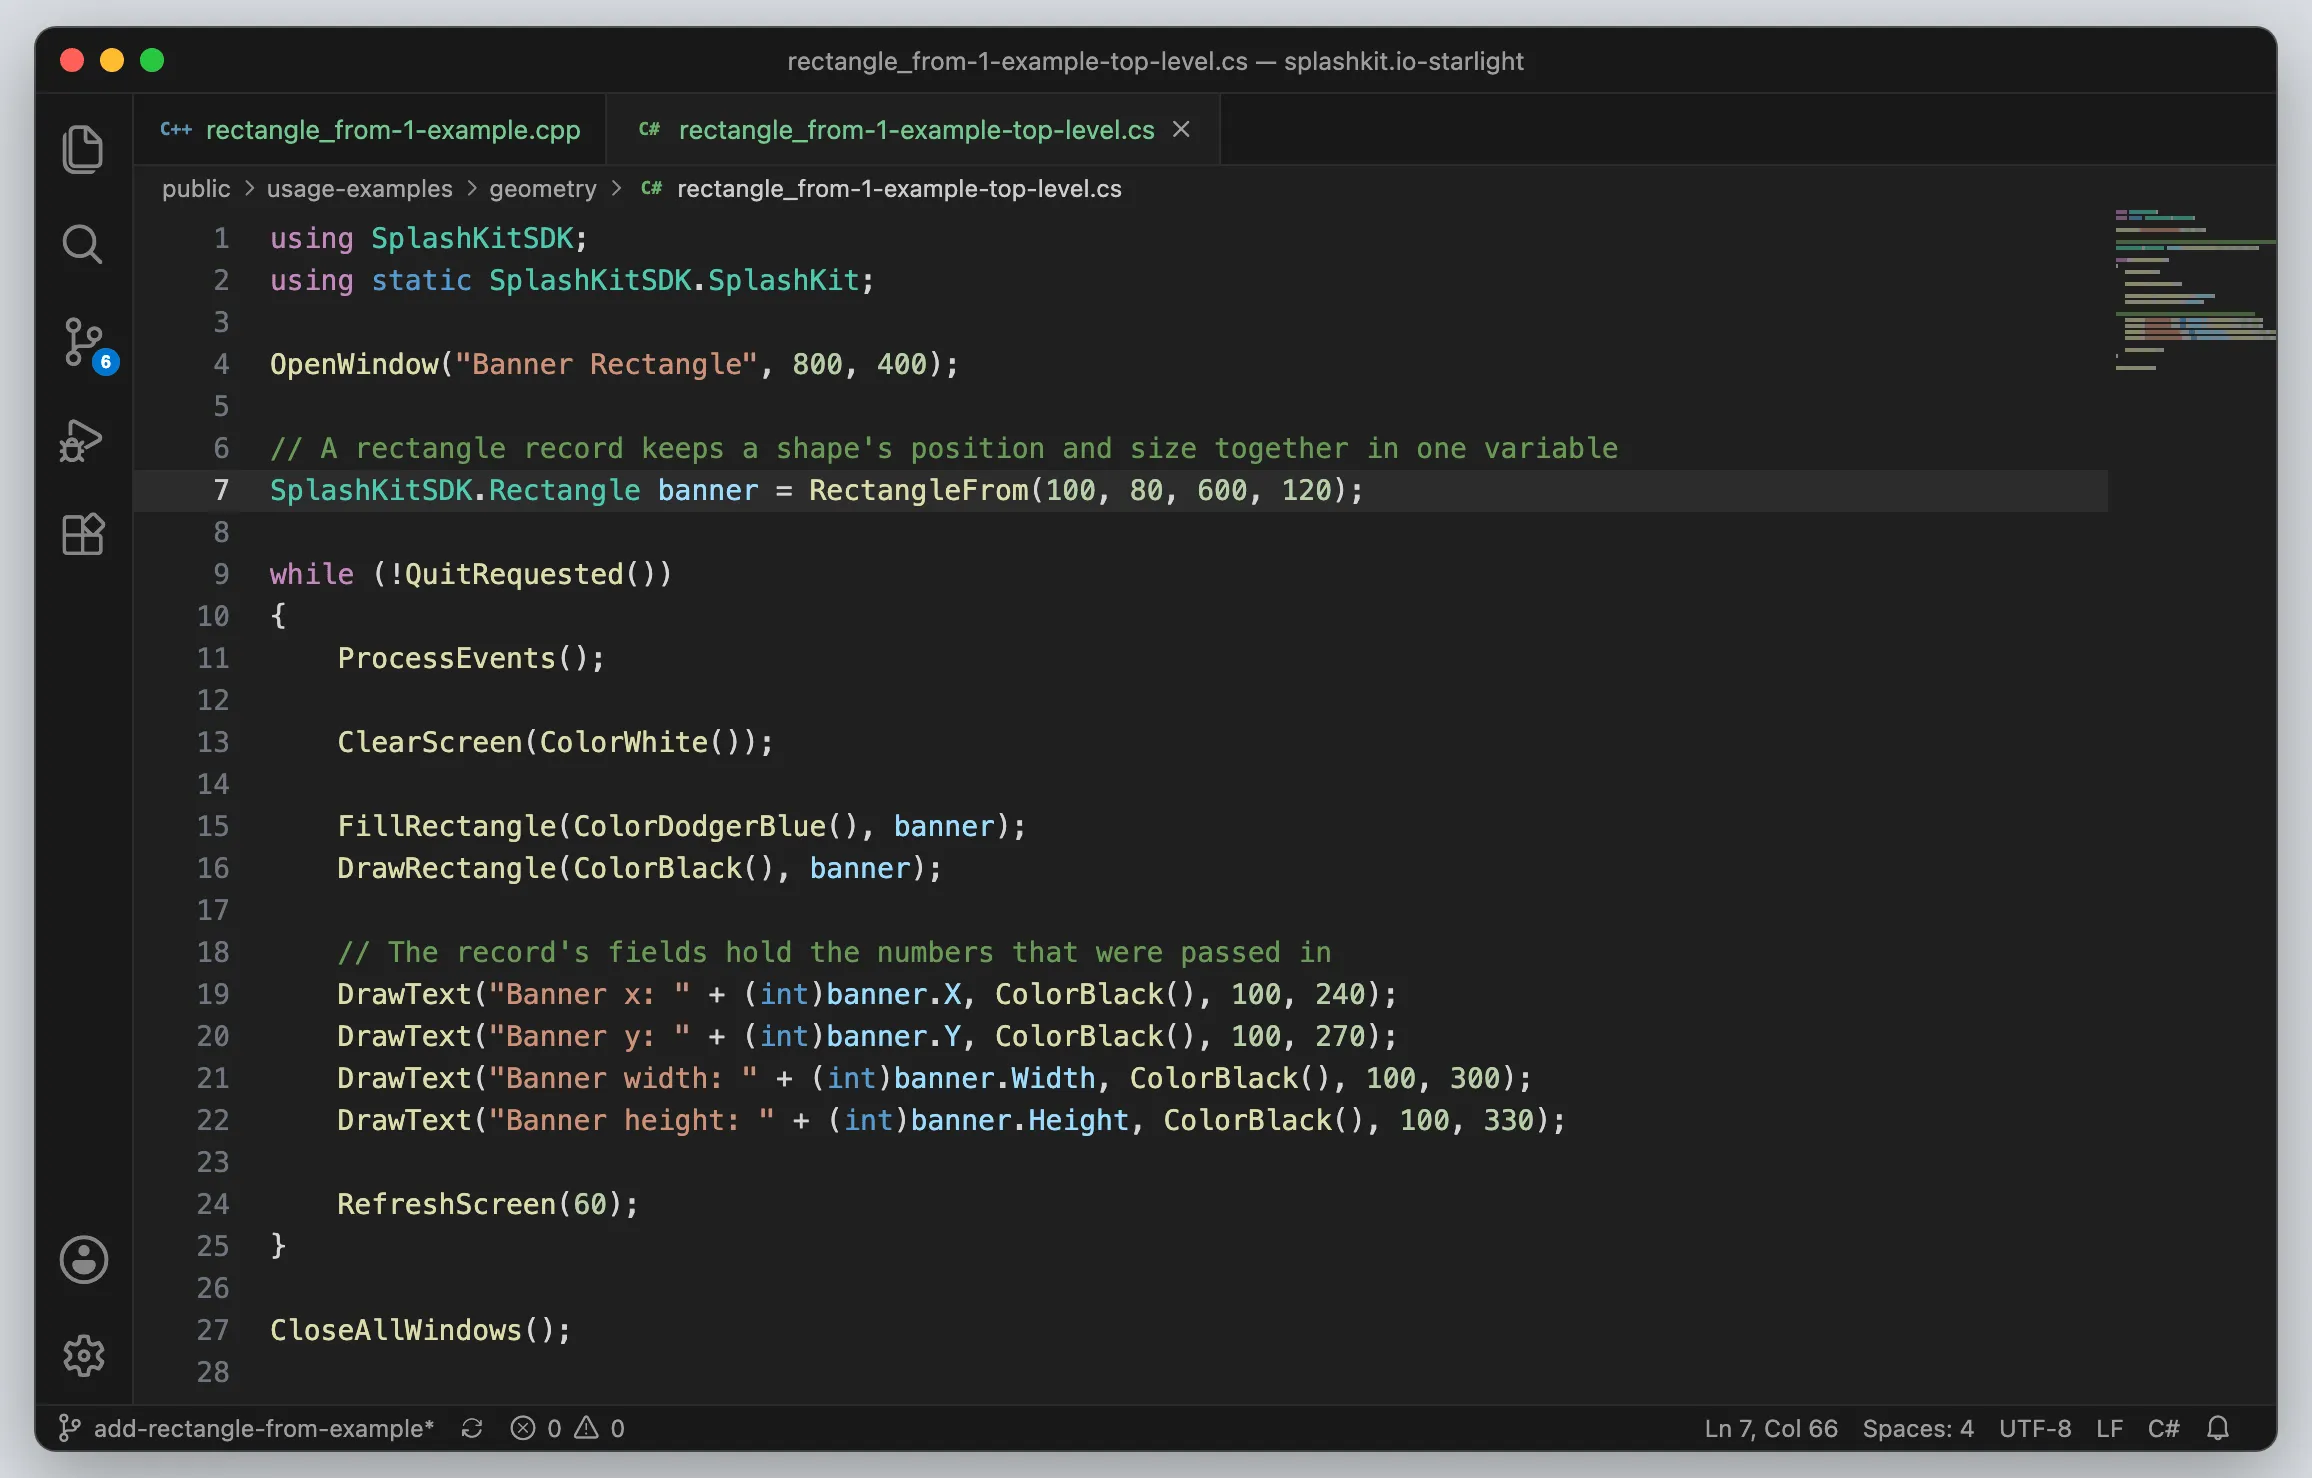Click UTF-8 encoding in status bar

click(2035, 1428)
